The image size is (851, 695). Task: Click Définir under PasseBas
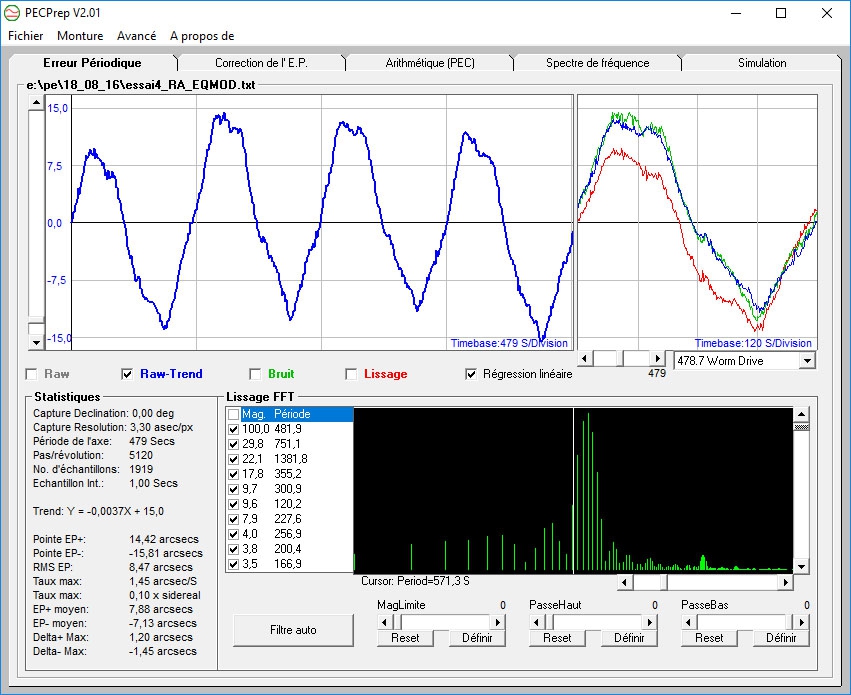[780, 638]
